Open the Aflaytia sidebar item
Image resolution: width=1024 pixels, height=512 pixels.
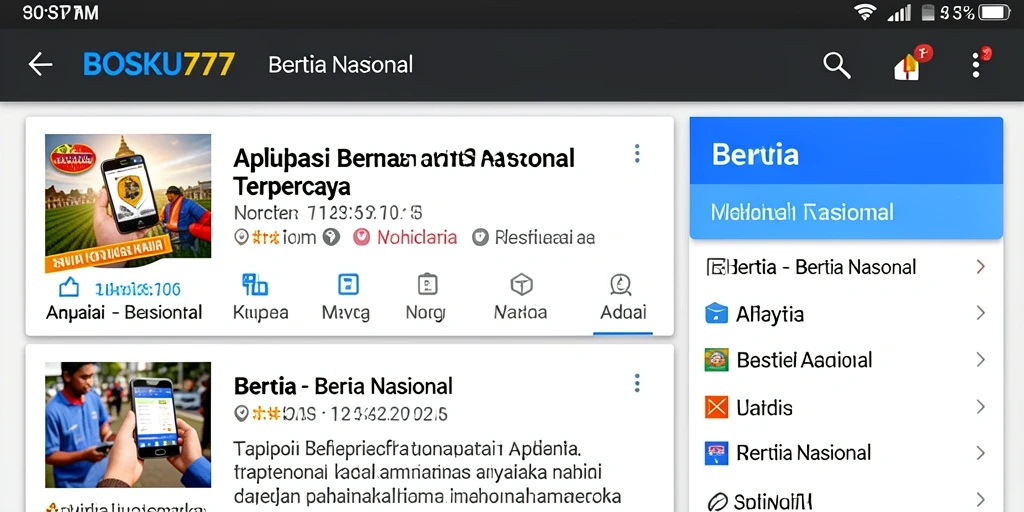pyautogui.click(x=846, y=314)
